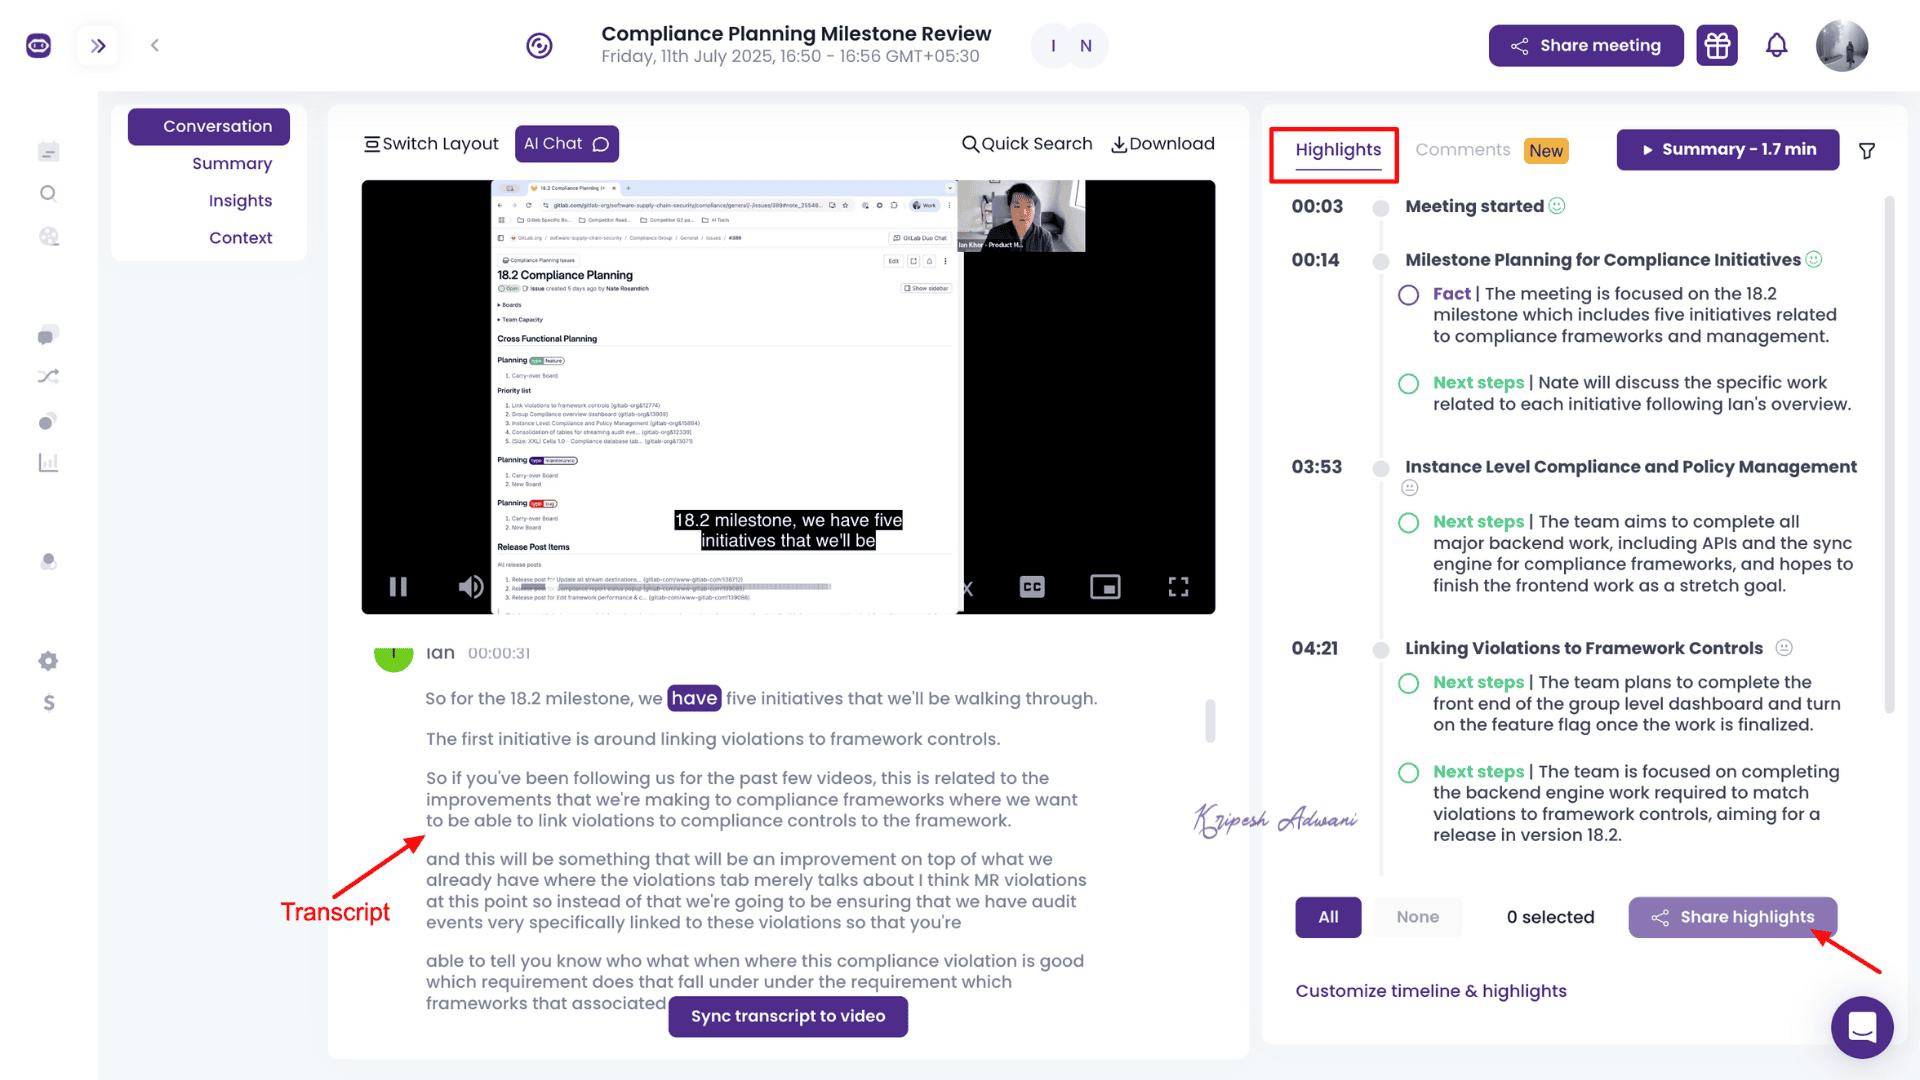1920x1080 pixels.
Task: Tick the group level dashboard next-steps item
Action: (x=1408, y=683)
